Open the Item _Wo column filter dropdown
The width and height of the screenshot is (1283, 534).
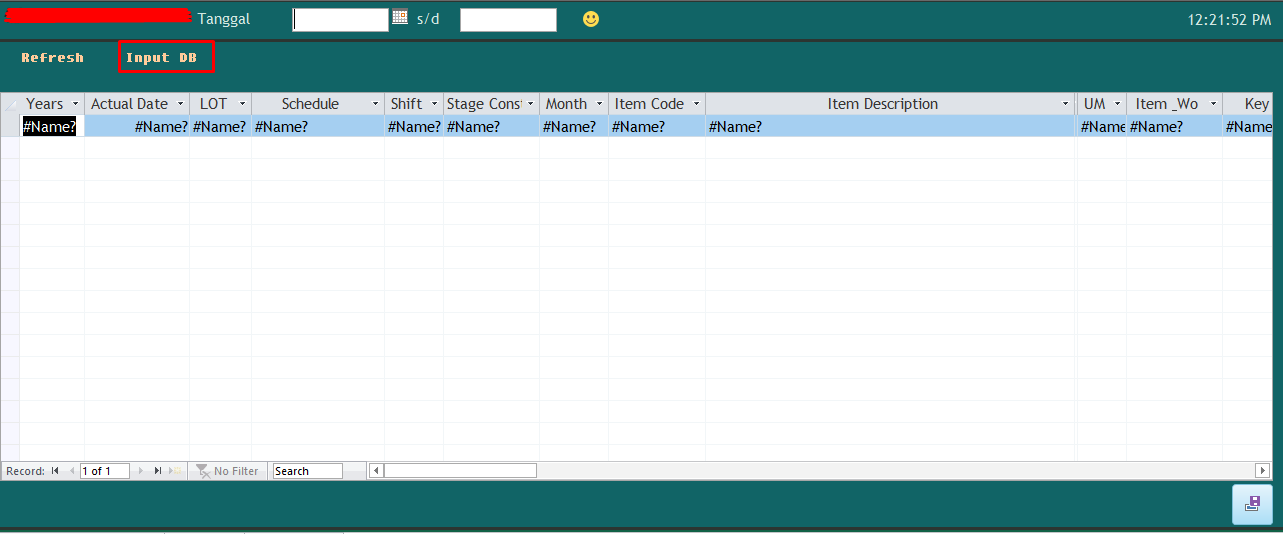pos(1213,104)
